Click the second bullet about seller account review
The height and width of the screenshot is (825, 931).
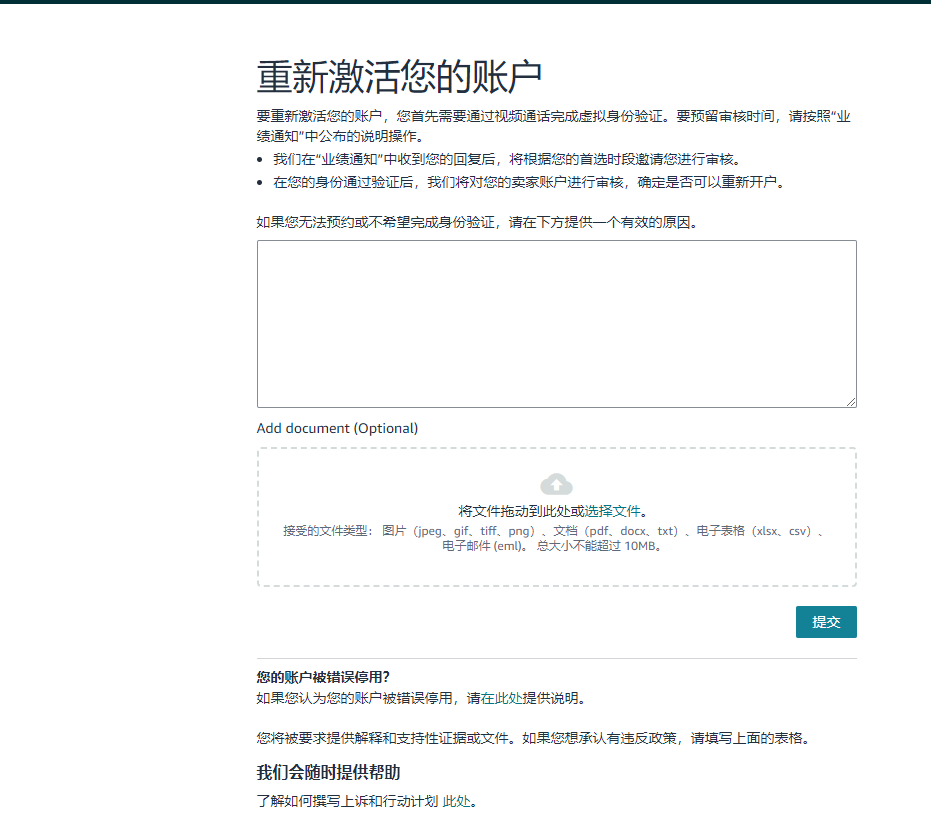(x=528, y=182)
